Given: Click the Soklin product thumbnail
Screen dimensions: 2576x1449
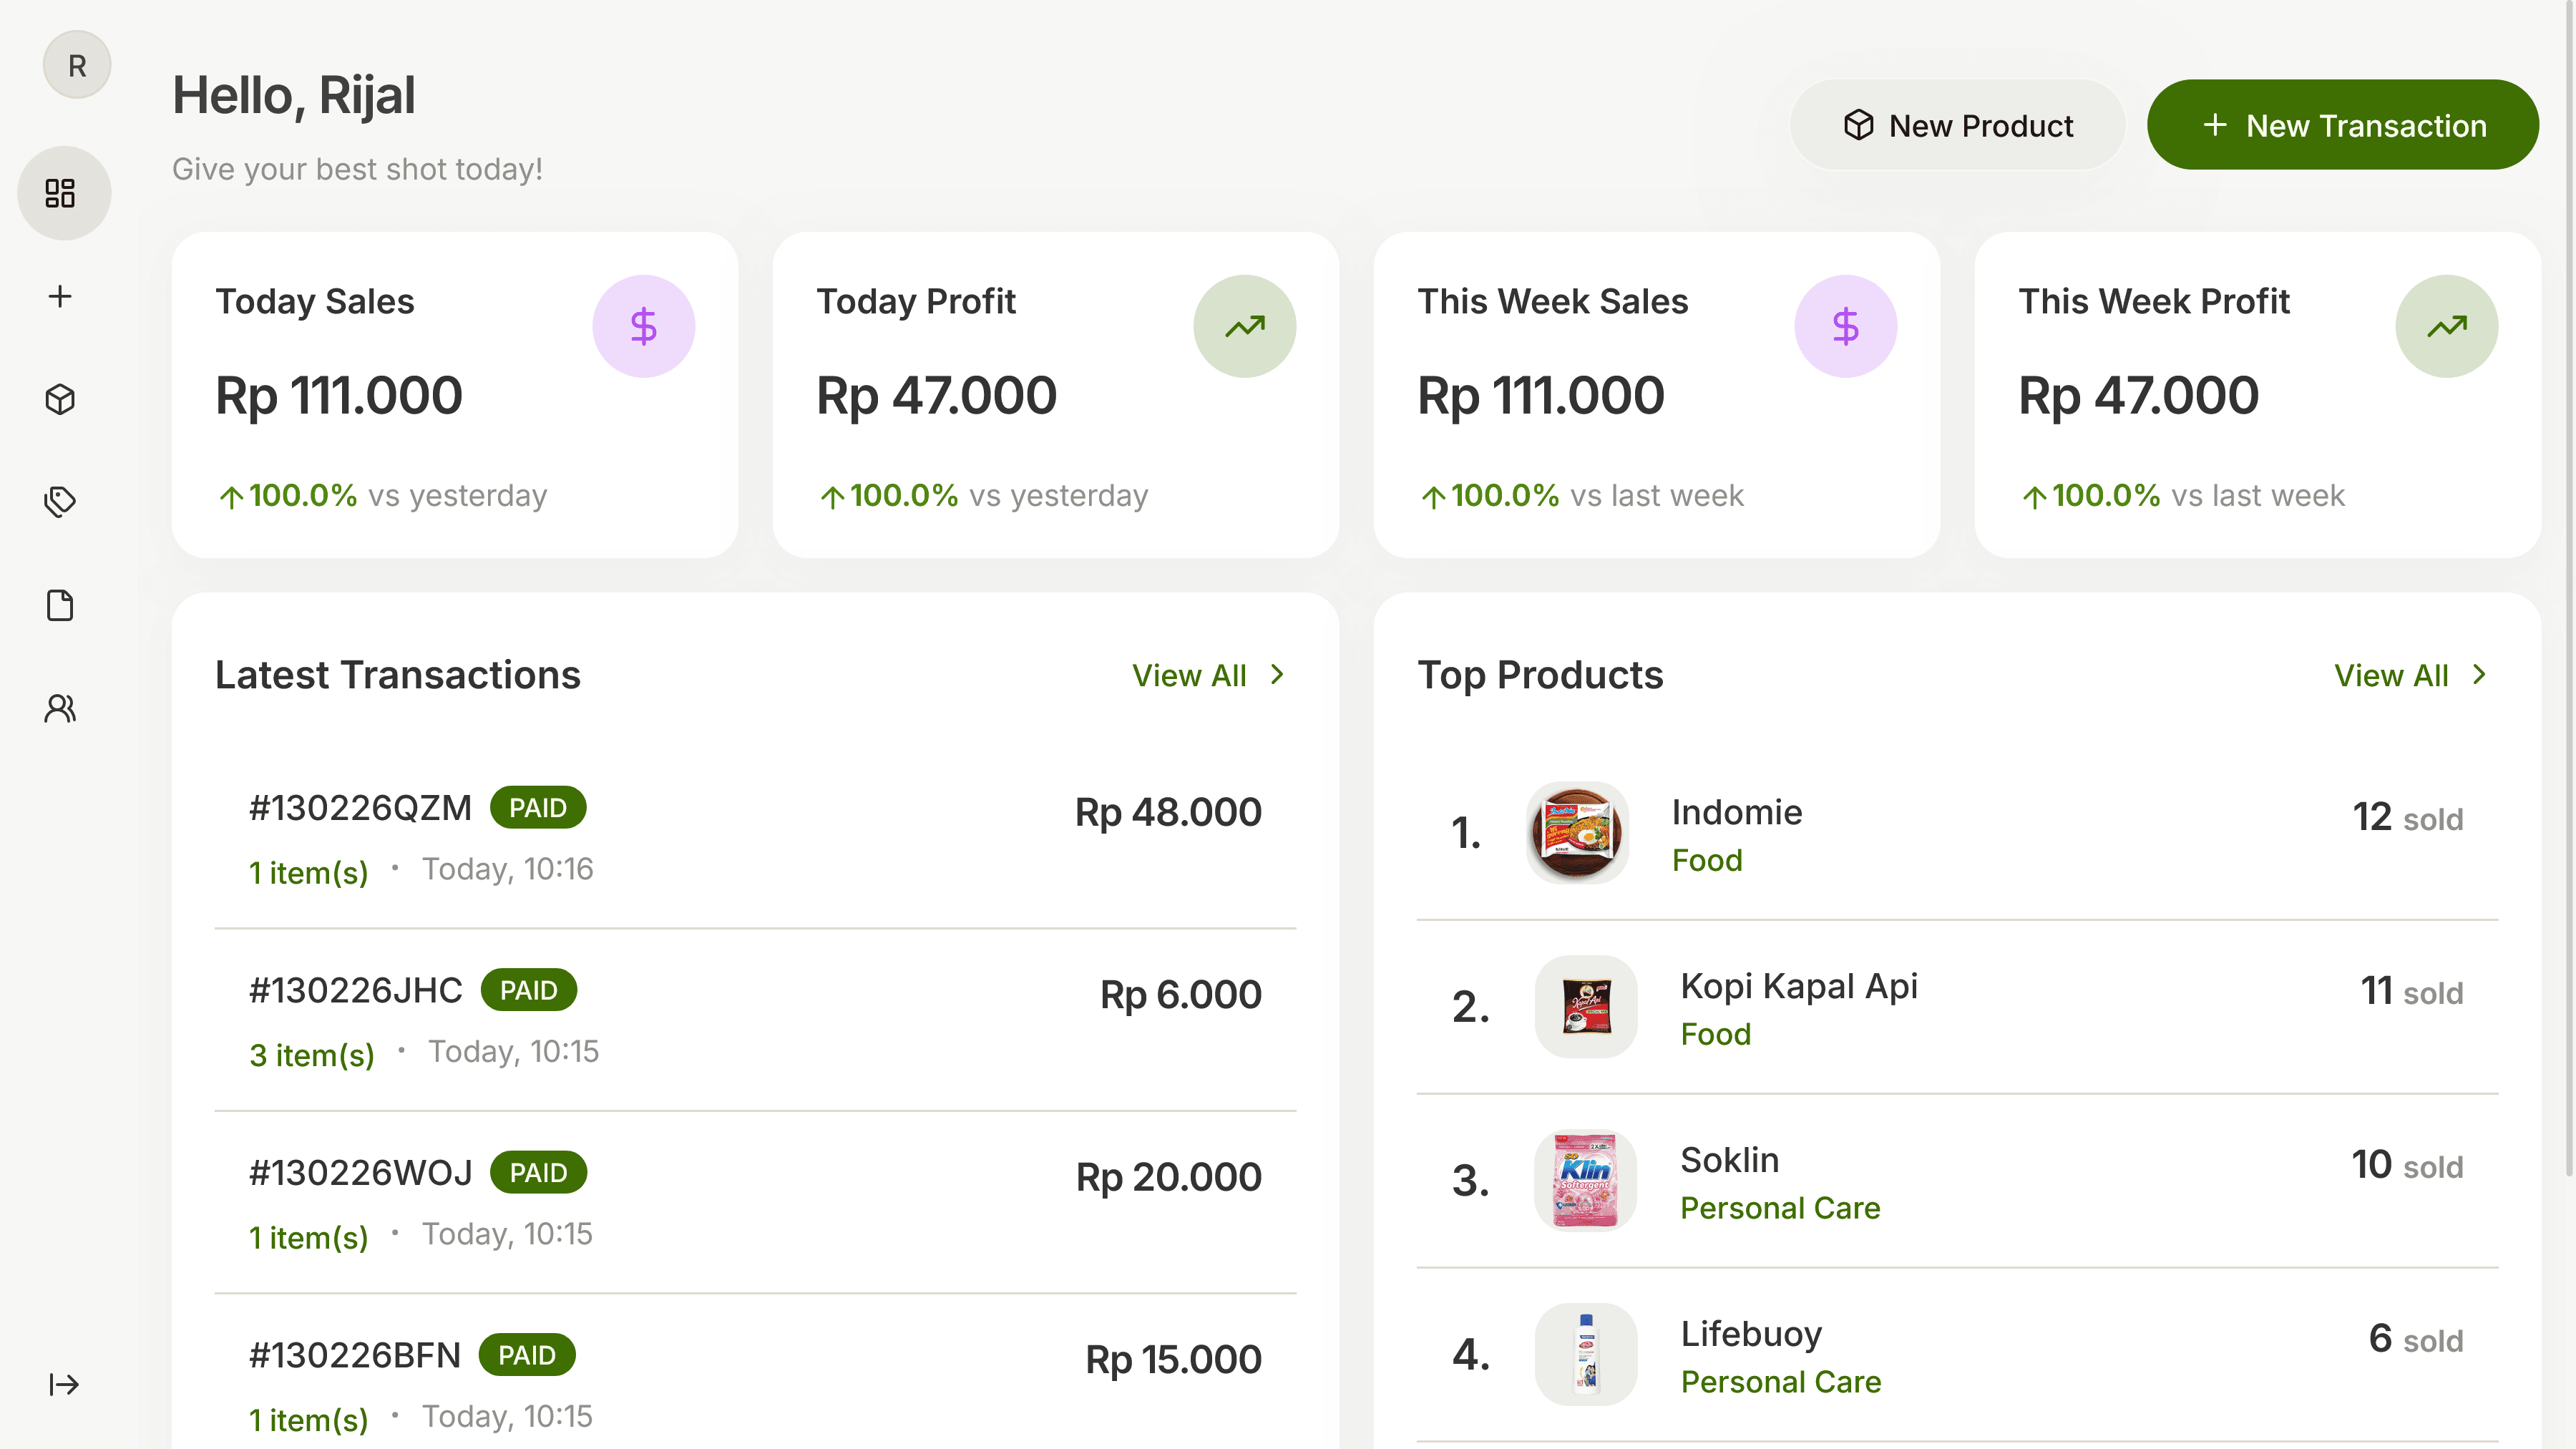Looking at the screenshot, I should (x=1585, y=1180).
